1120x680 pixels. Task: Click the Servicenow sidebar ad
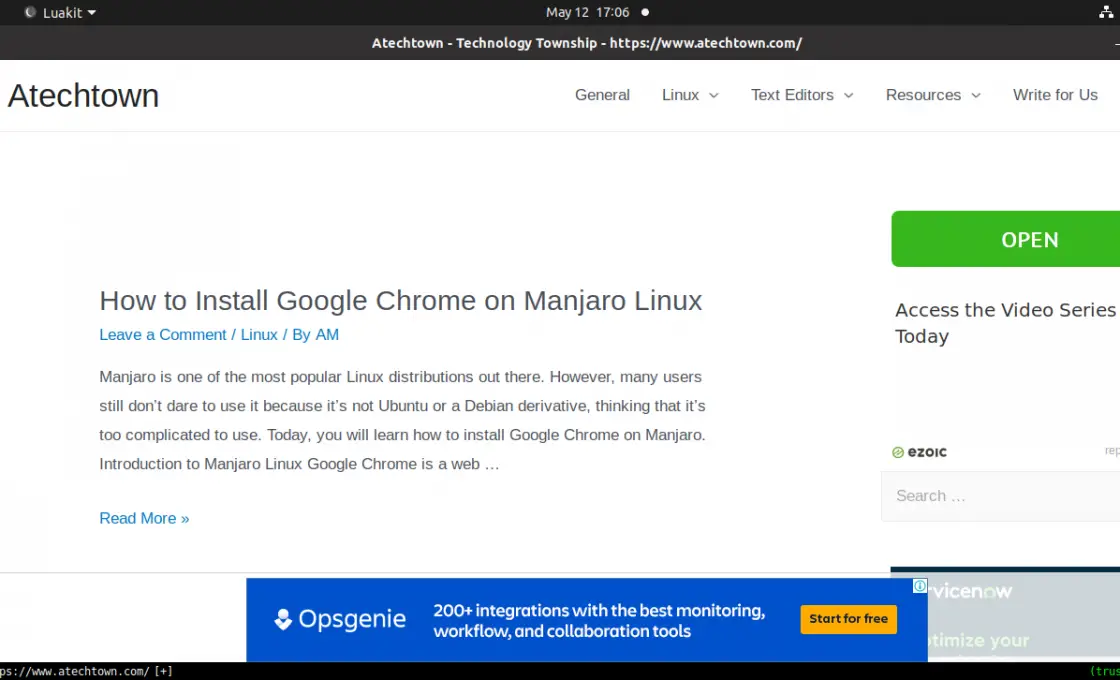pos(1005,613)
